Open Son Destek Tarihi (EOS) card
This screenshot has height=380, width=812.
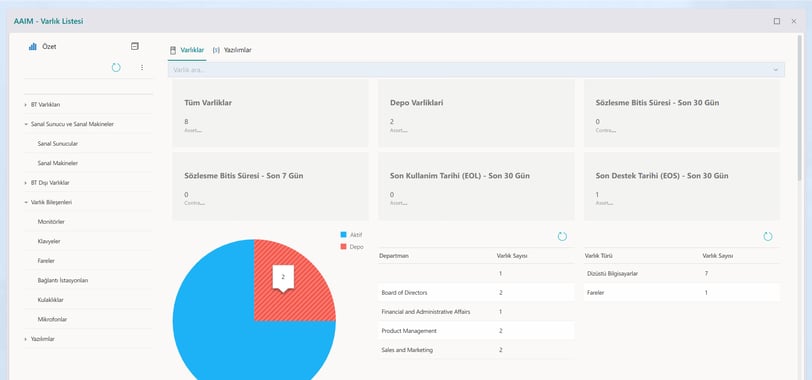tap(682, 186)
